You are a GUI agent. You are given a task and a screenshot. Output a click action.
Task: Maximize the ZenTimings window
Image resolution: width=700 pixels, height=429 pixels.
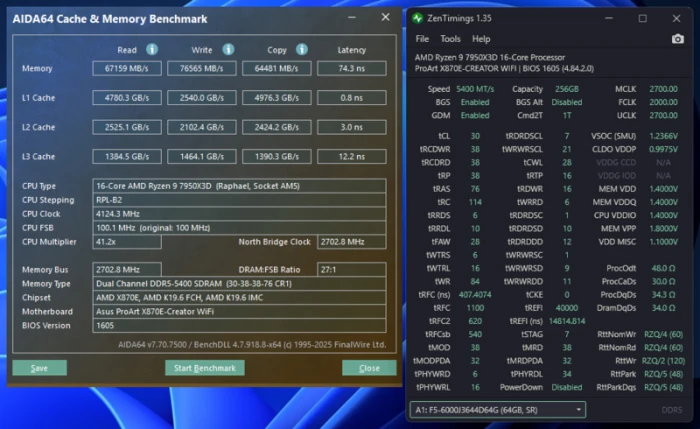[x=642, y=18]
